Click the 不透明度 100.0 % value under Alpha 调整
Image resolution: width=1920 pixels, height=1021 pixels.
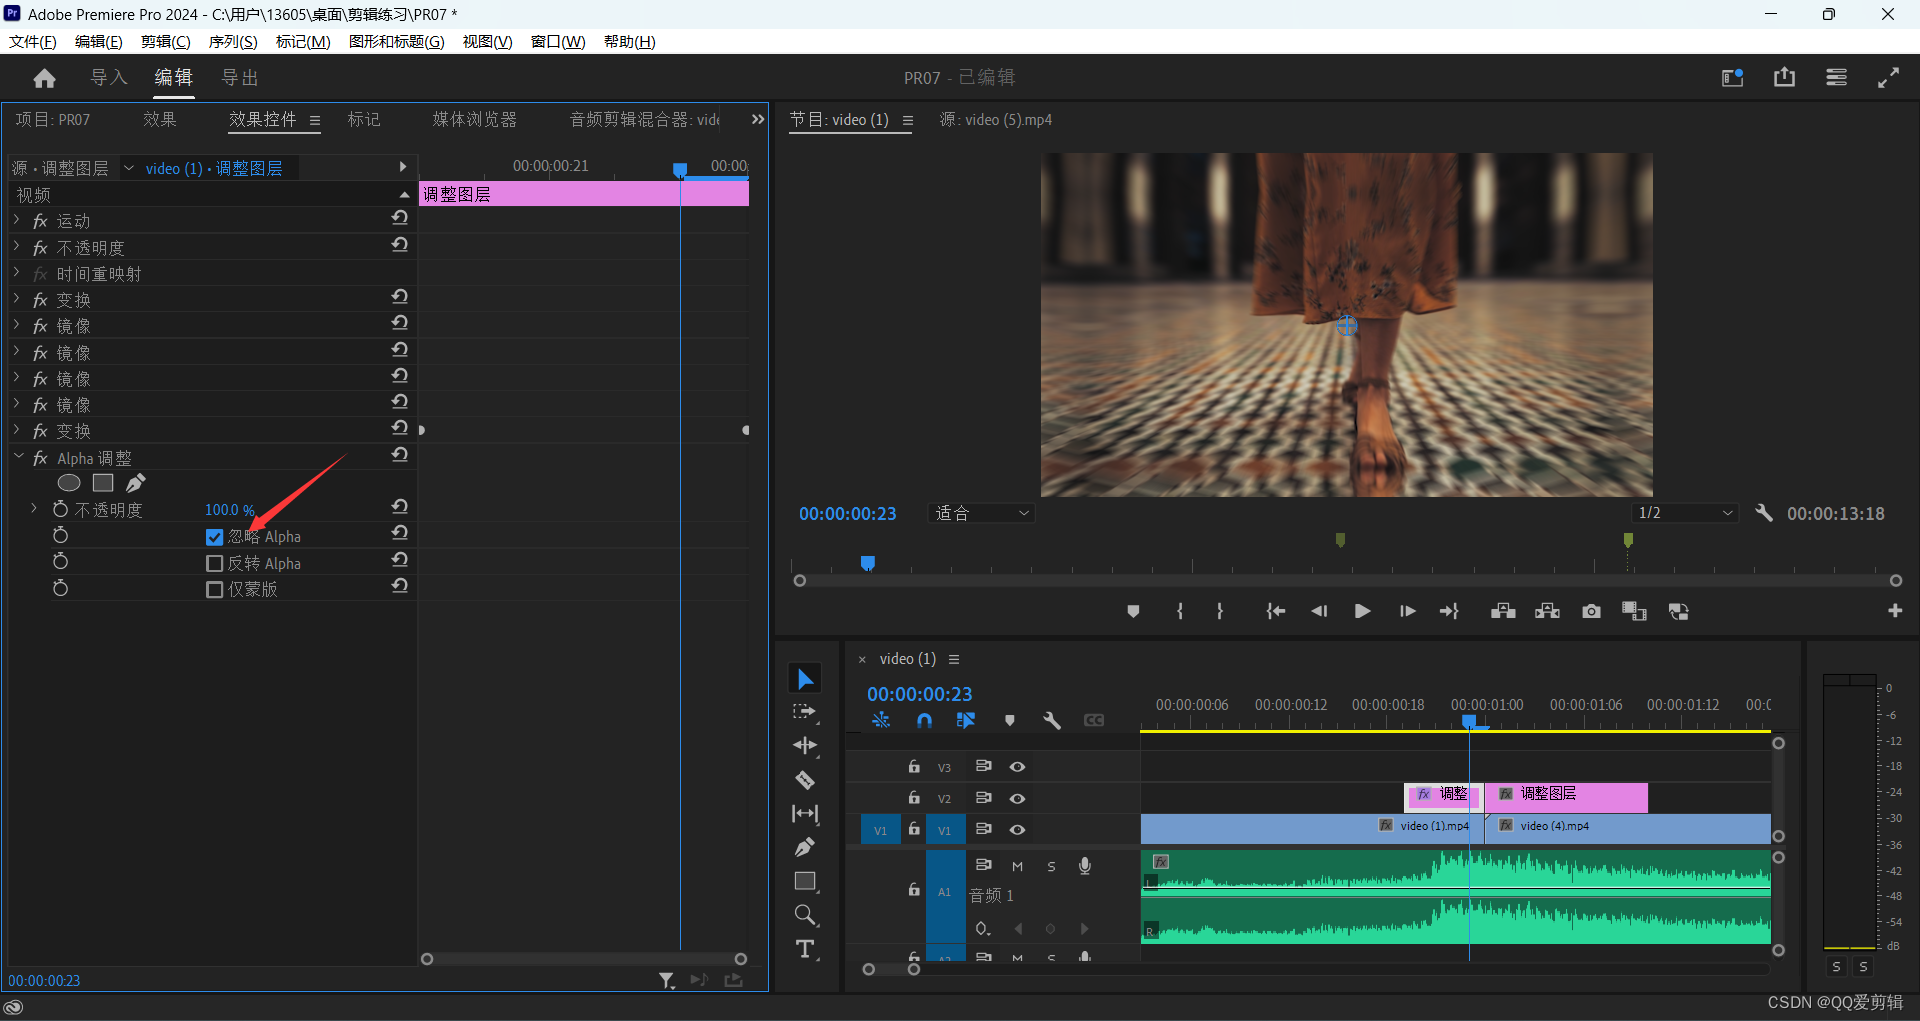pos(229,510)
